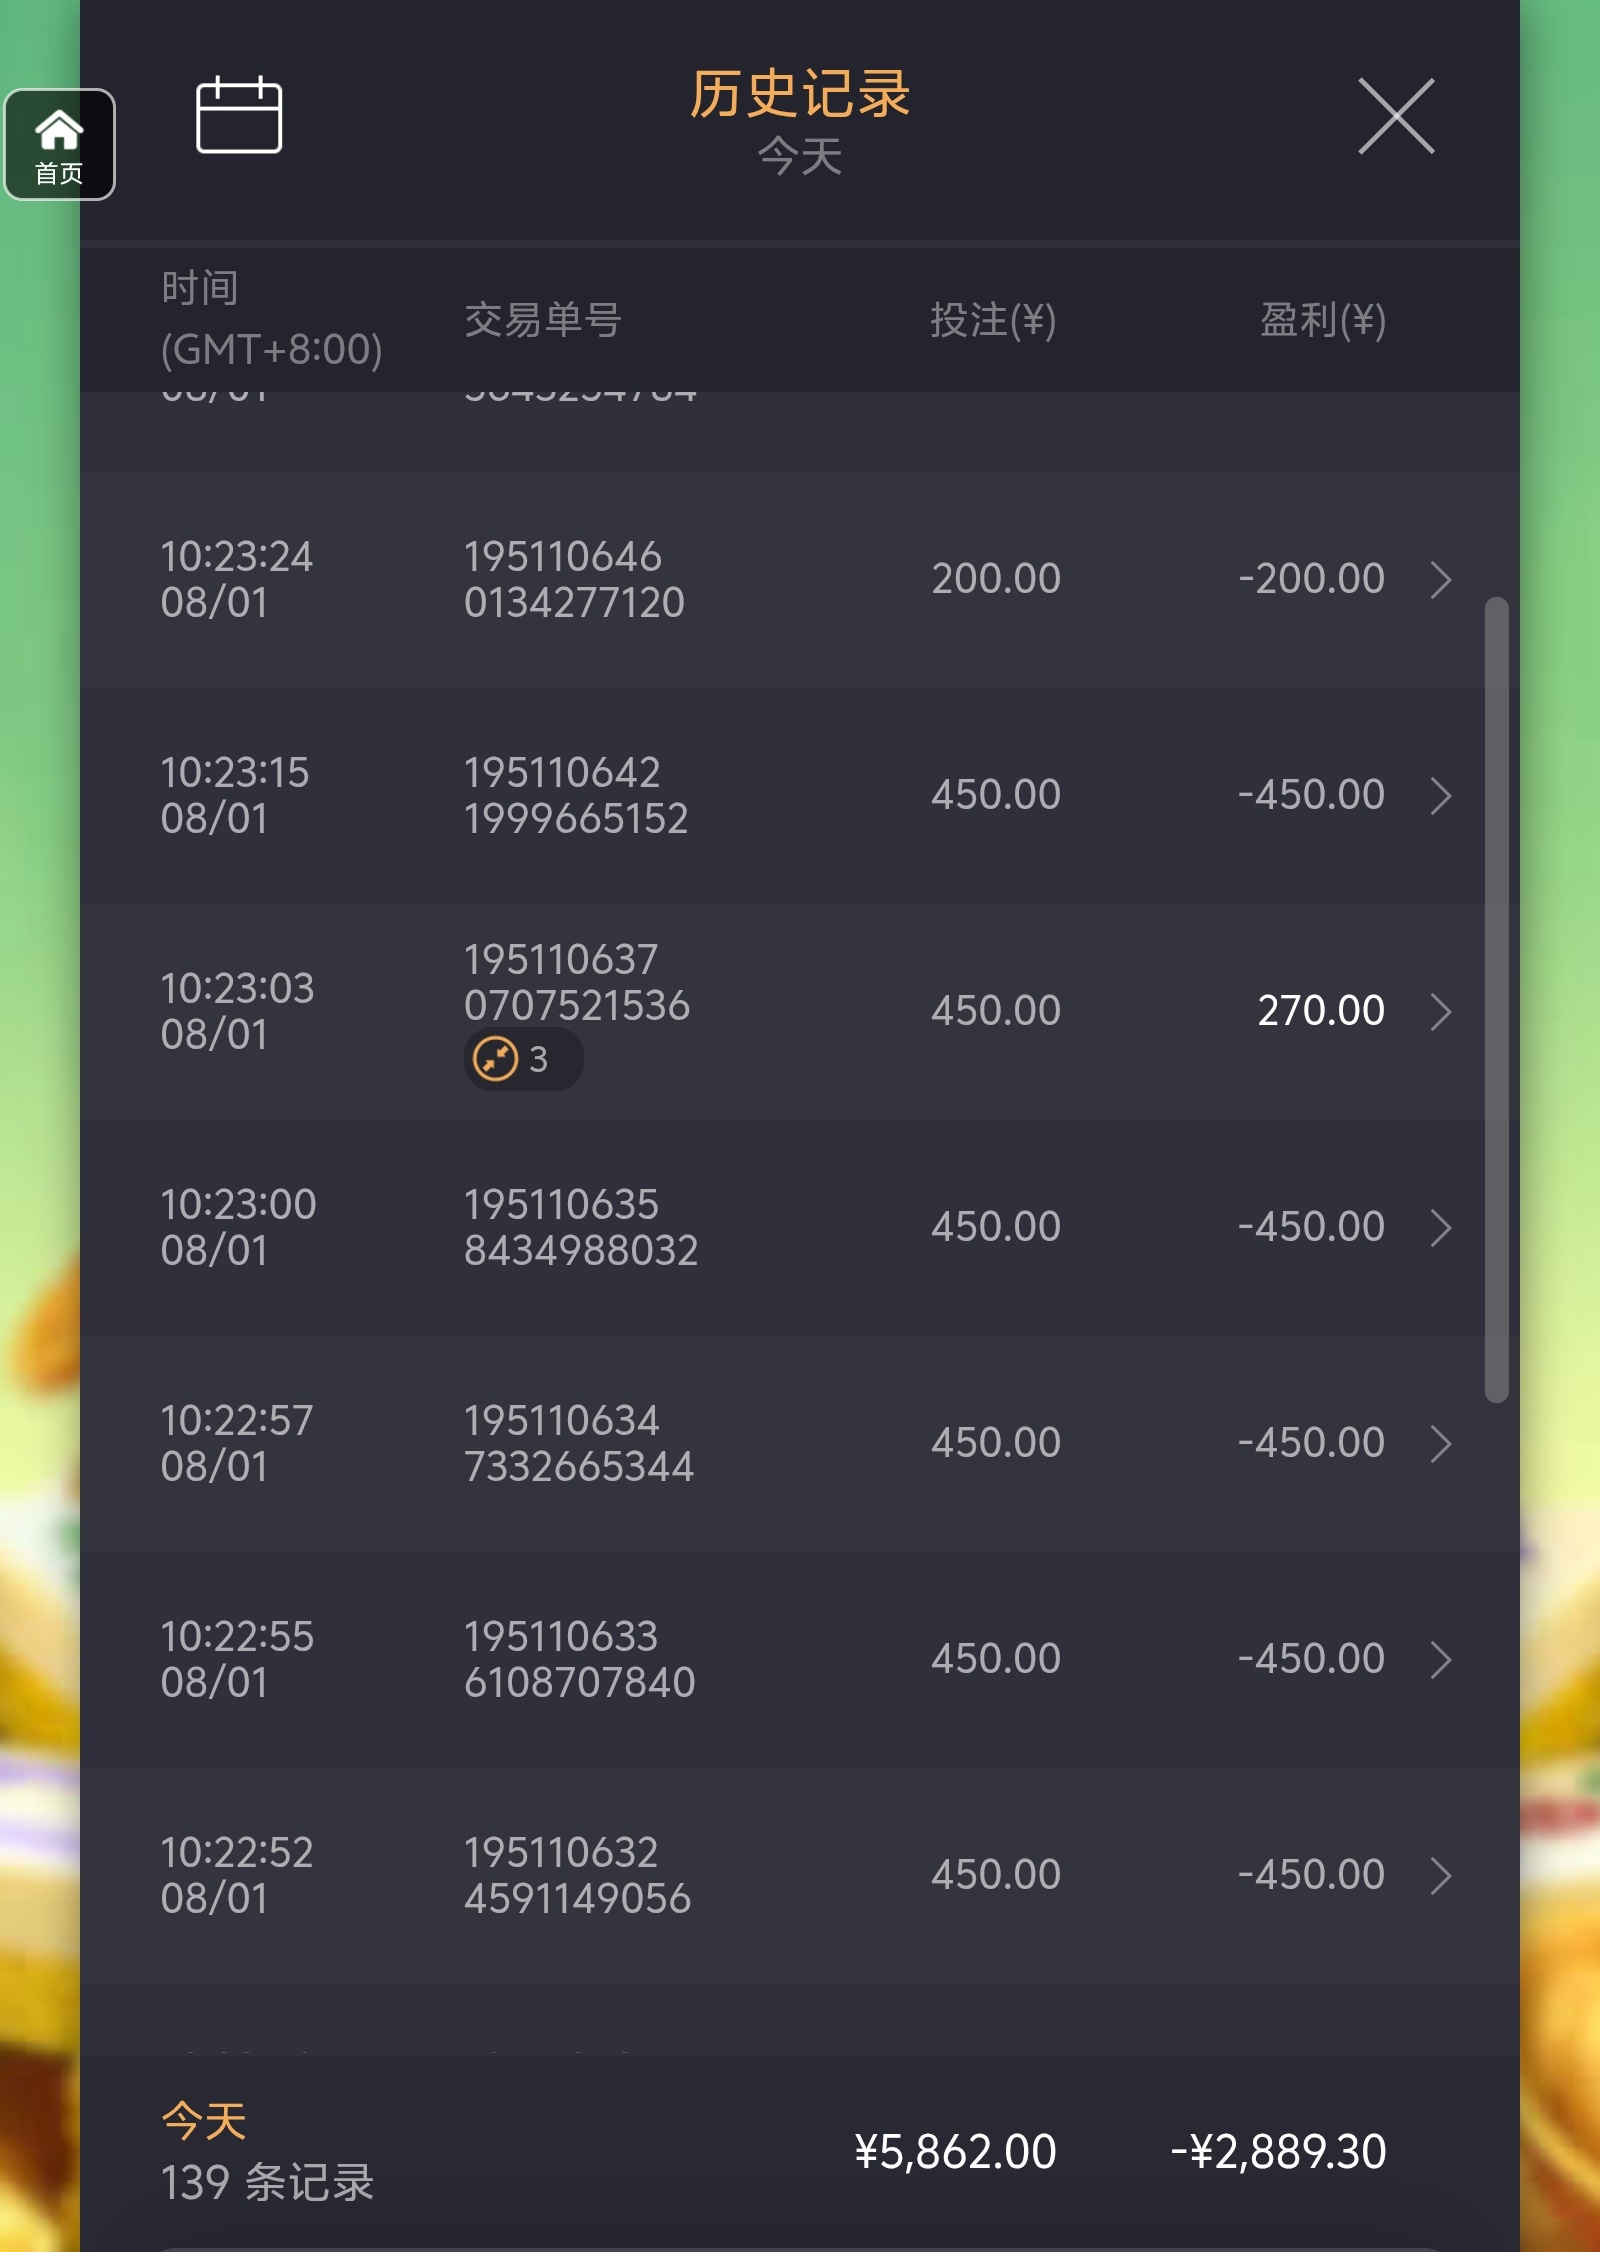
Task: Close the 历史记录 history panel
Action: [x=1396, y=117]
